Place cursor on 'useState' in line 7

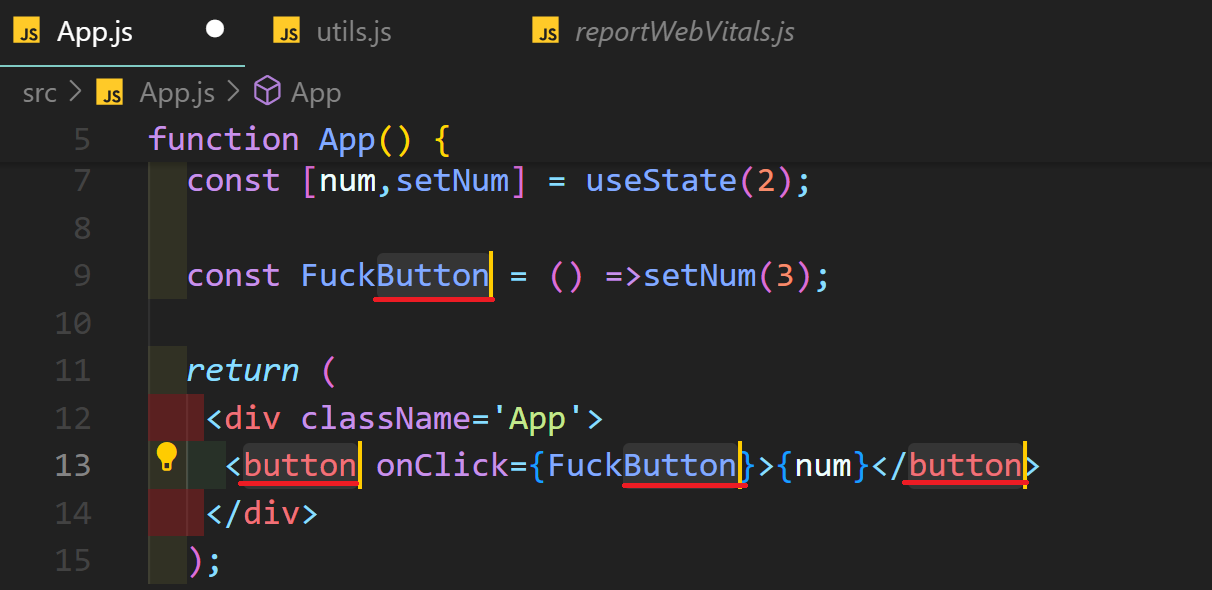(661, 181)
